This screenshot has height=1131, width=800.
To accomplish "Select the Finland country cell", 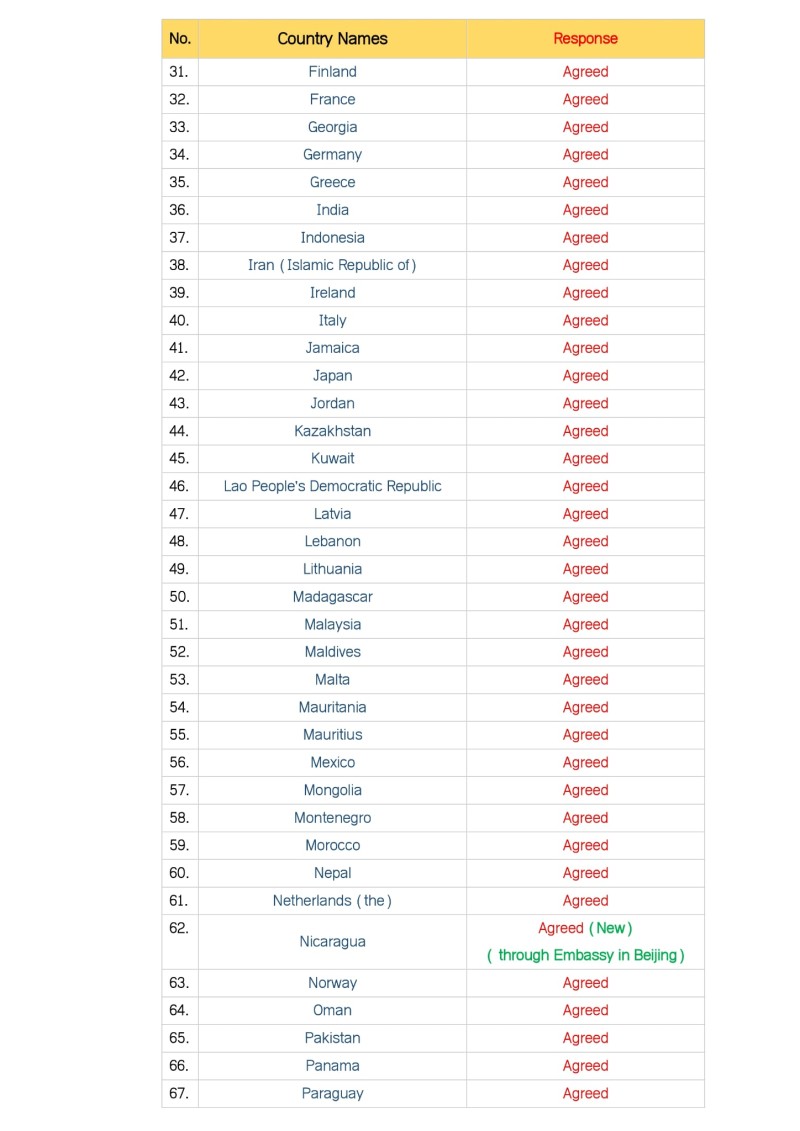I will (x=332, y=71).
